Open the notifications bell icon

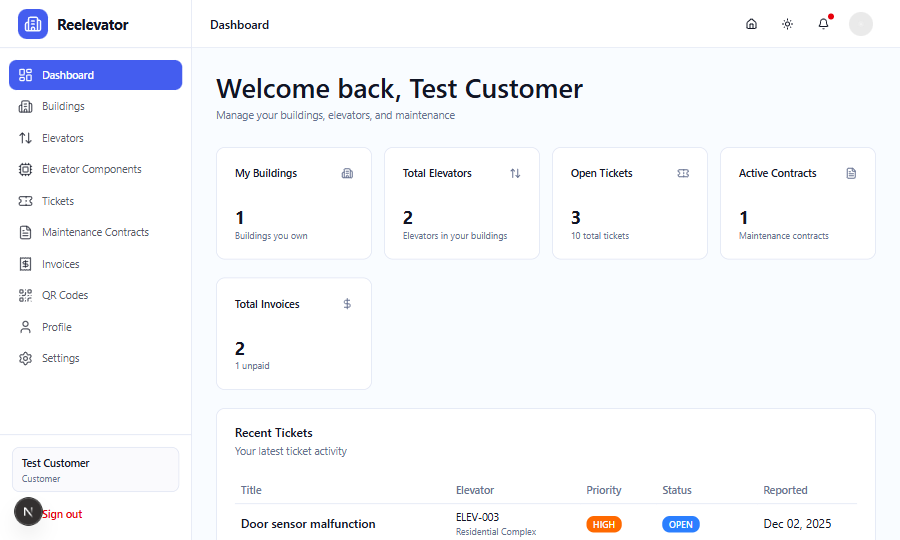(823, 24)
